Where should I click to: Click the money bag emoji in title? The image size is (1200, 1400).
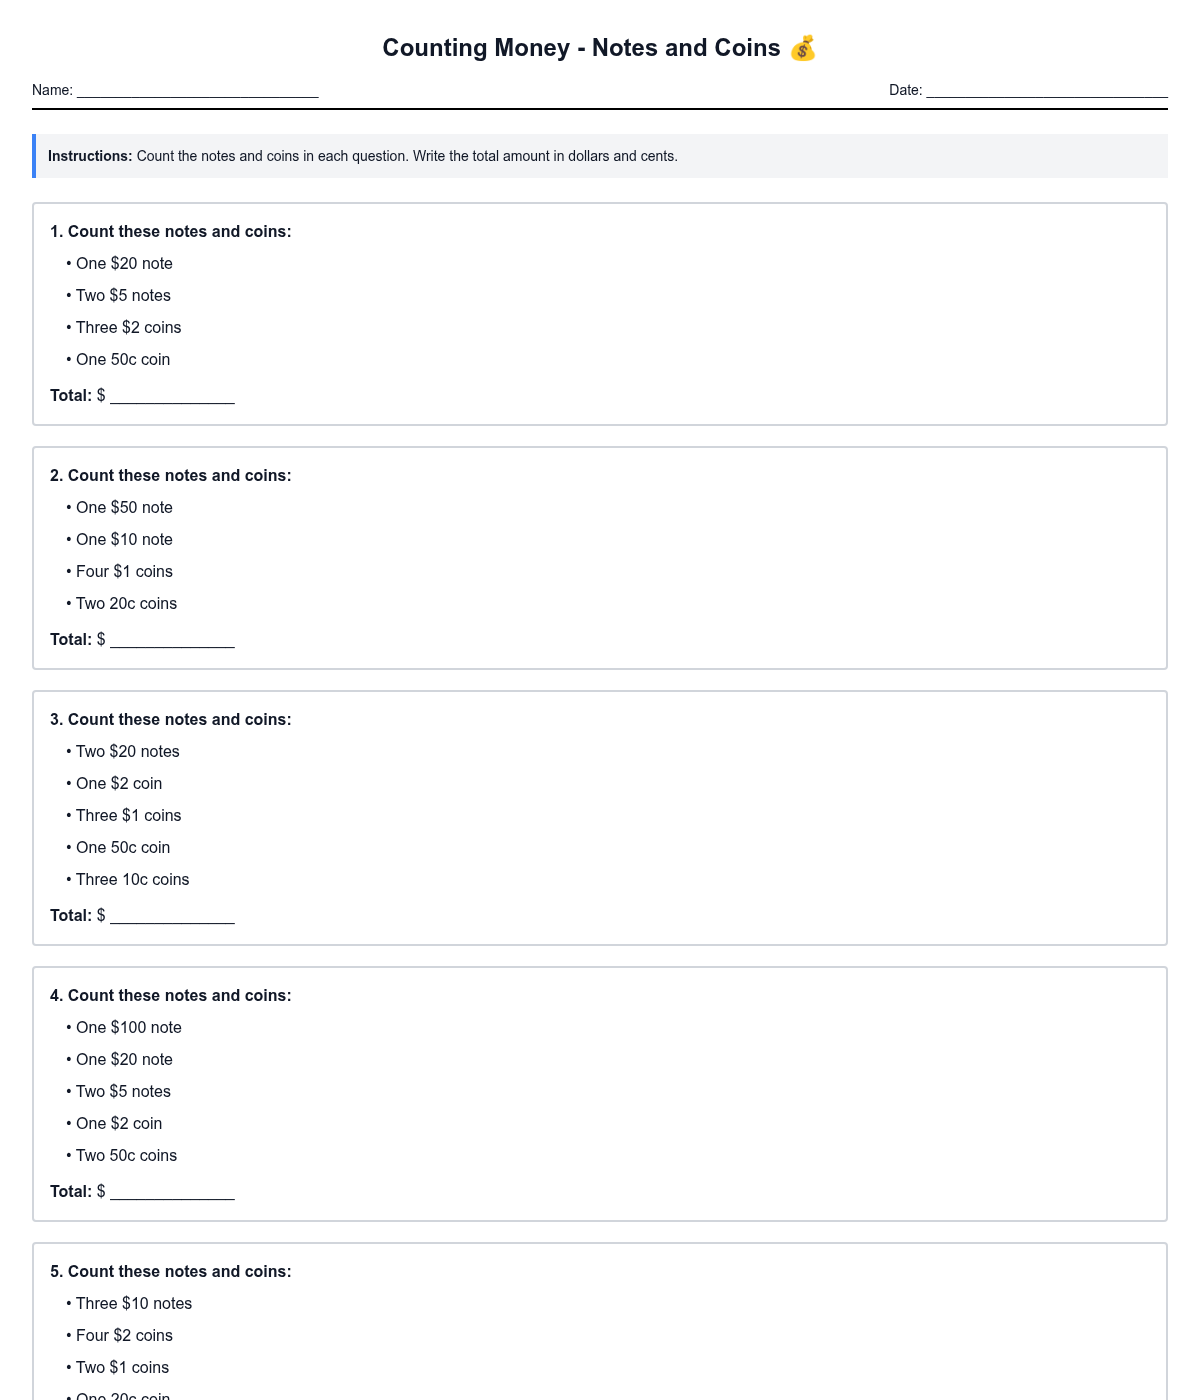803,48
